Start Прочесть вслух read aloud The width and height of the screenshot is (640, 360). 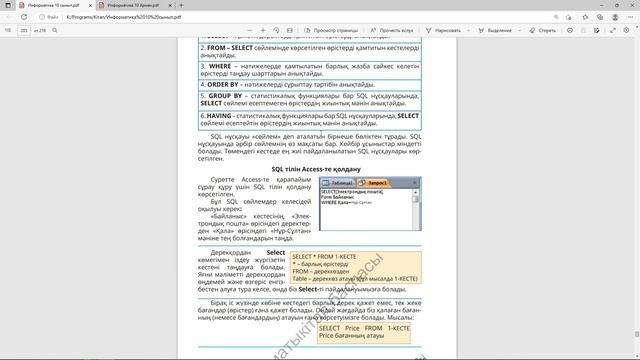tap(391, 30)
